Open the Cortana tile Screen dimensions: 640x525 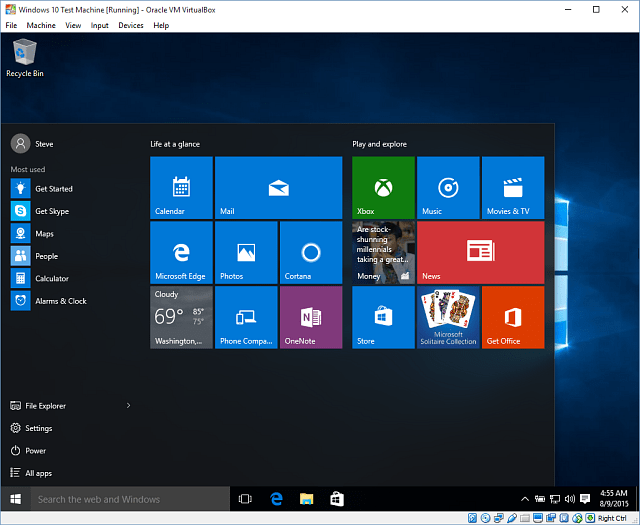(311, 252)
